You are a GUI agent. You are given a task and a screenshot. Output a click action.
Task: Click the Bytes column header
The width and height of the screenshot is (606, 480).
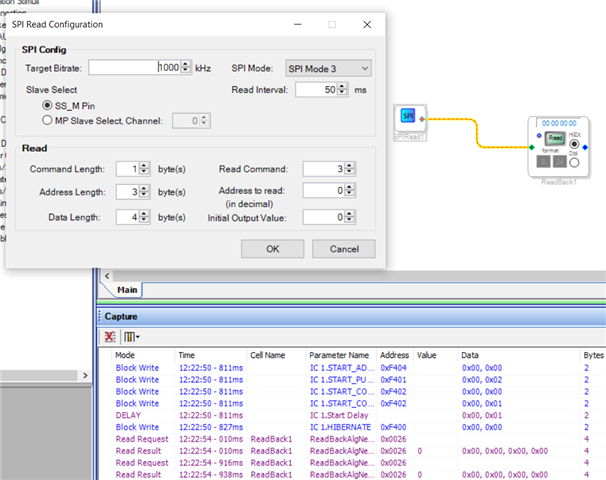point(593,355)
